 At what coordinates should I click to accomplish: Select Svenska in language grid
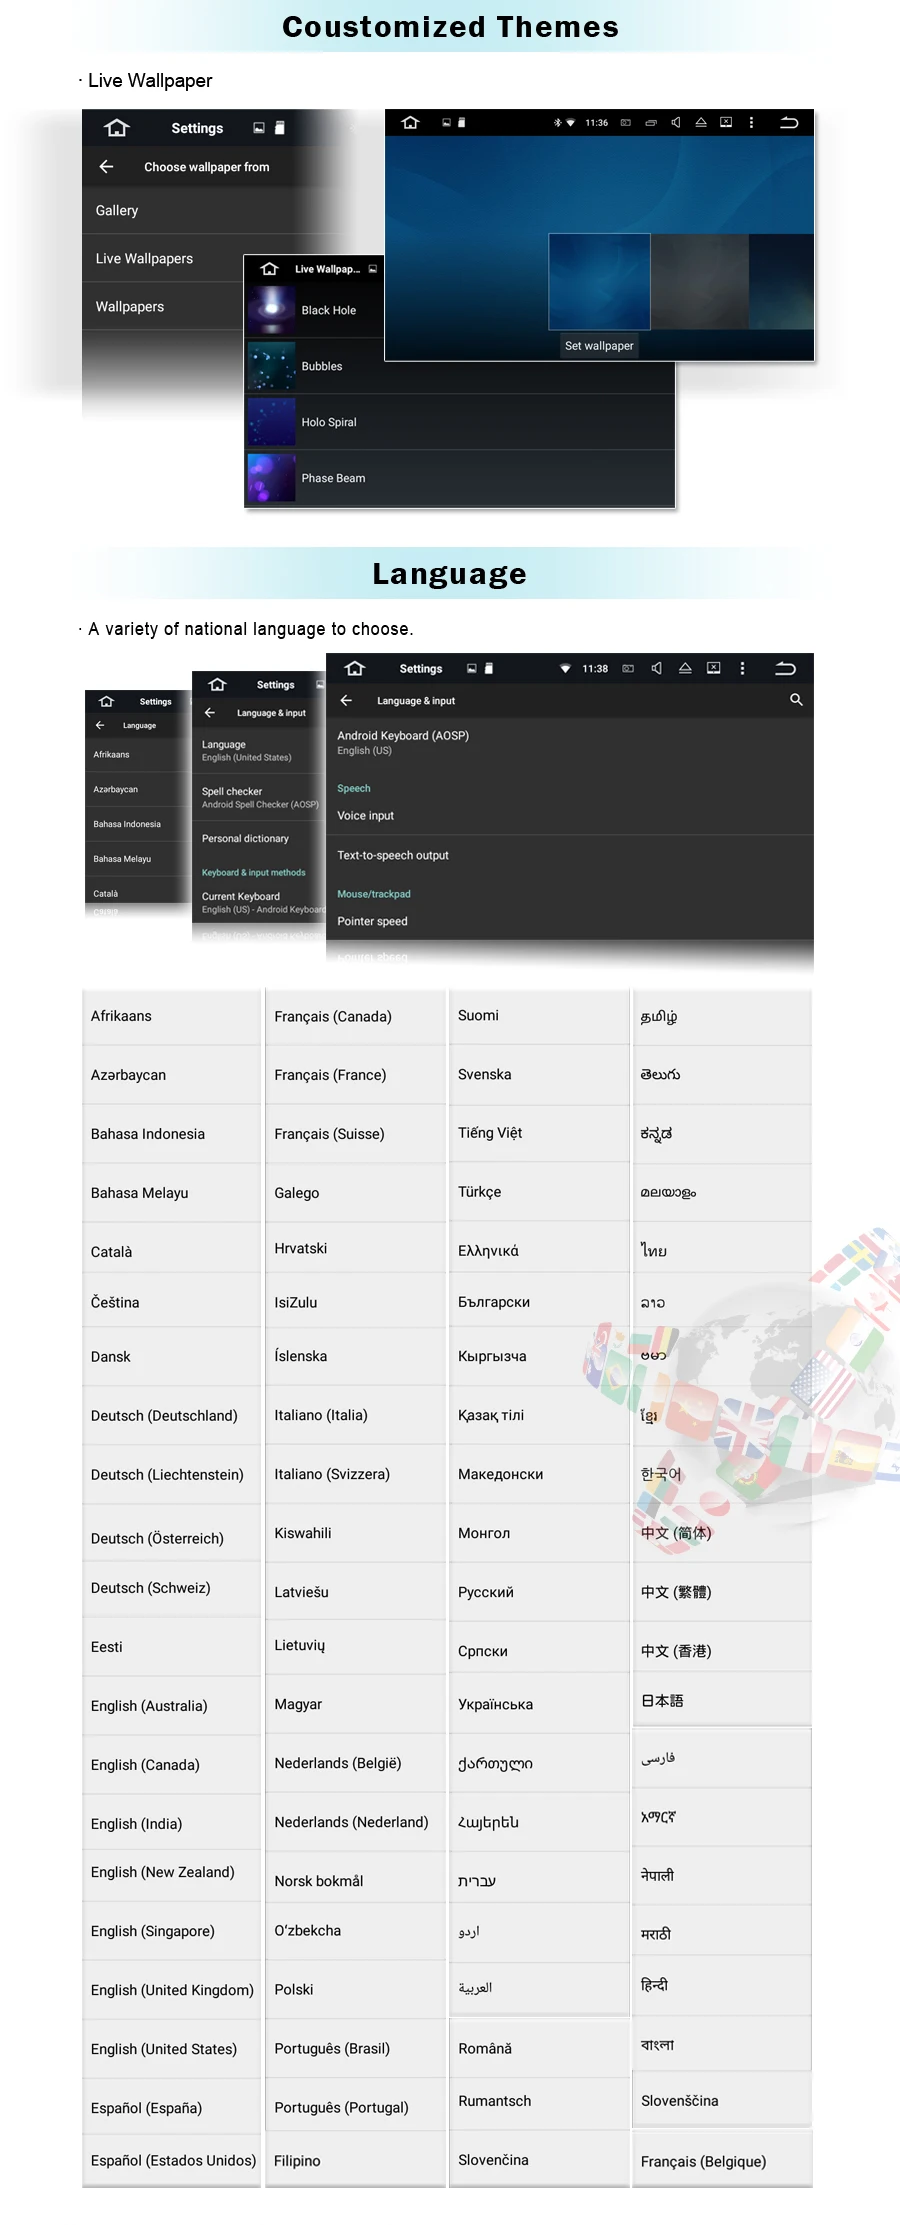(x=539, y=1074)
